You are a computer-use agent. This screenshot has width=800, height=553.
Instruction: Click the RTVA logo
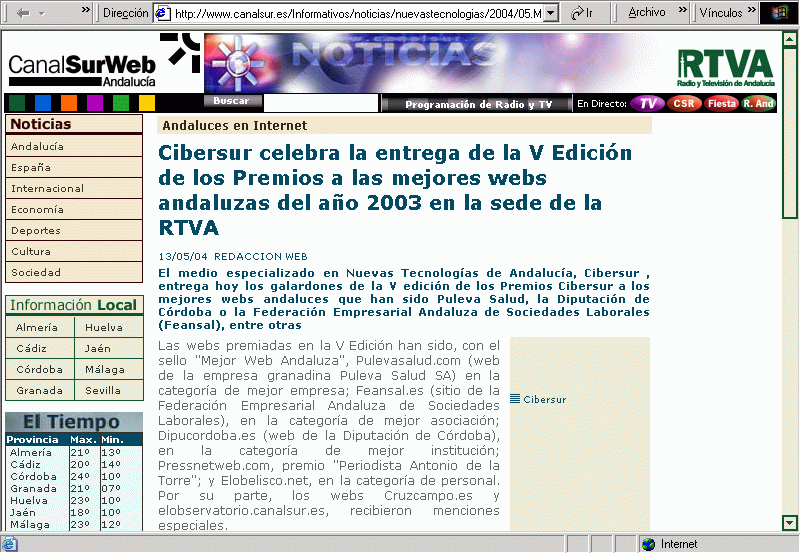pos(726,67)
